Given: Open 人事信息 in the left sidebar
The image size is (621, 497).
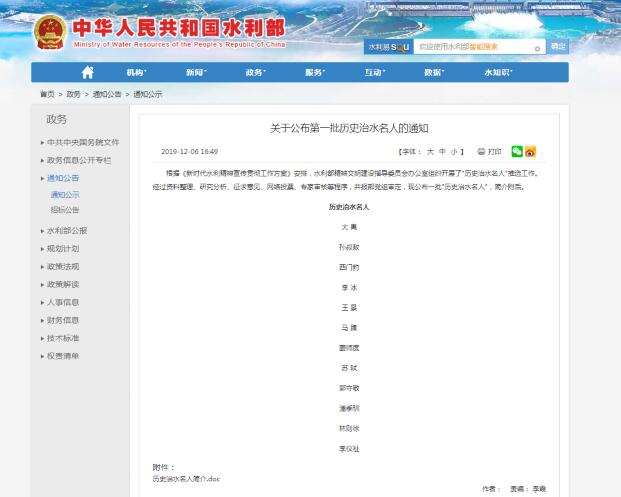Looking at the screenshot, I should [x=62, y=302].
